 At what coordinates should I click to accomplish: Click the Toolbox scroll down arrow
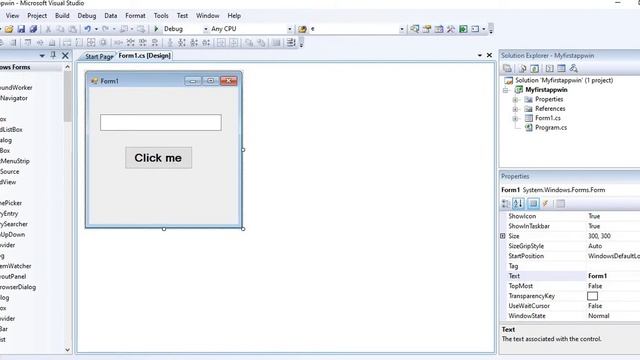tap(67, 350)
